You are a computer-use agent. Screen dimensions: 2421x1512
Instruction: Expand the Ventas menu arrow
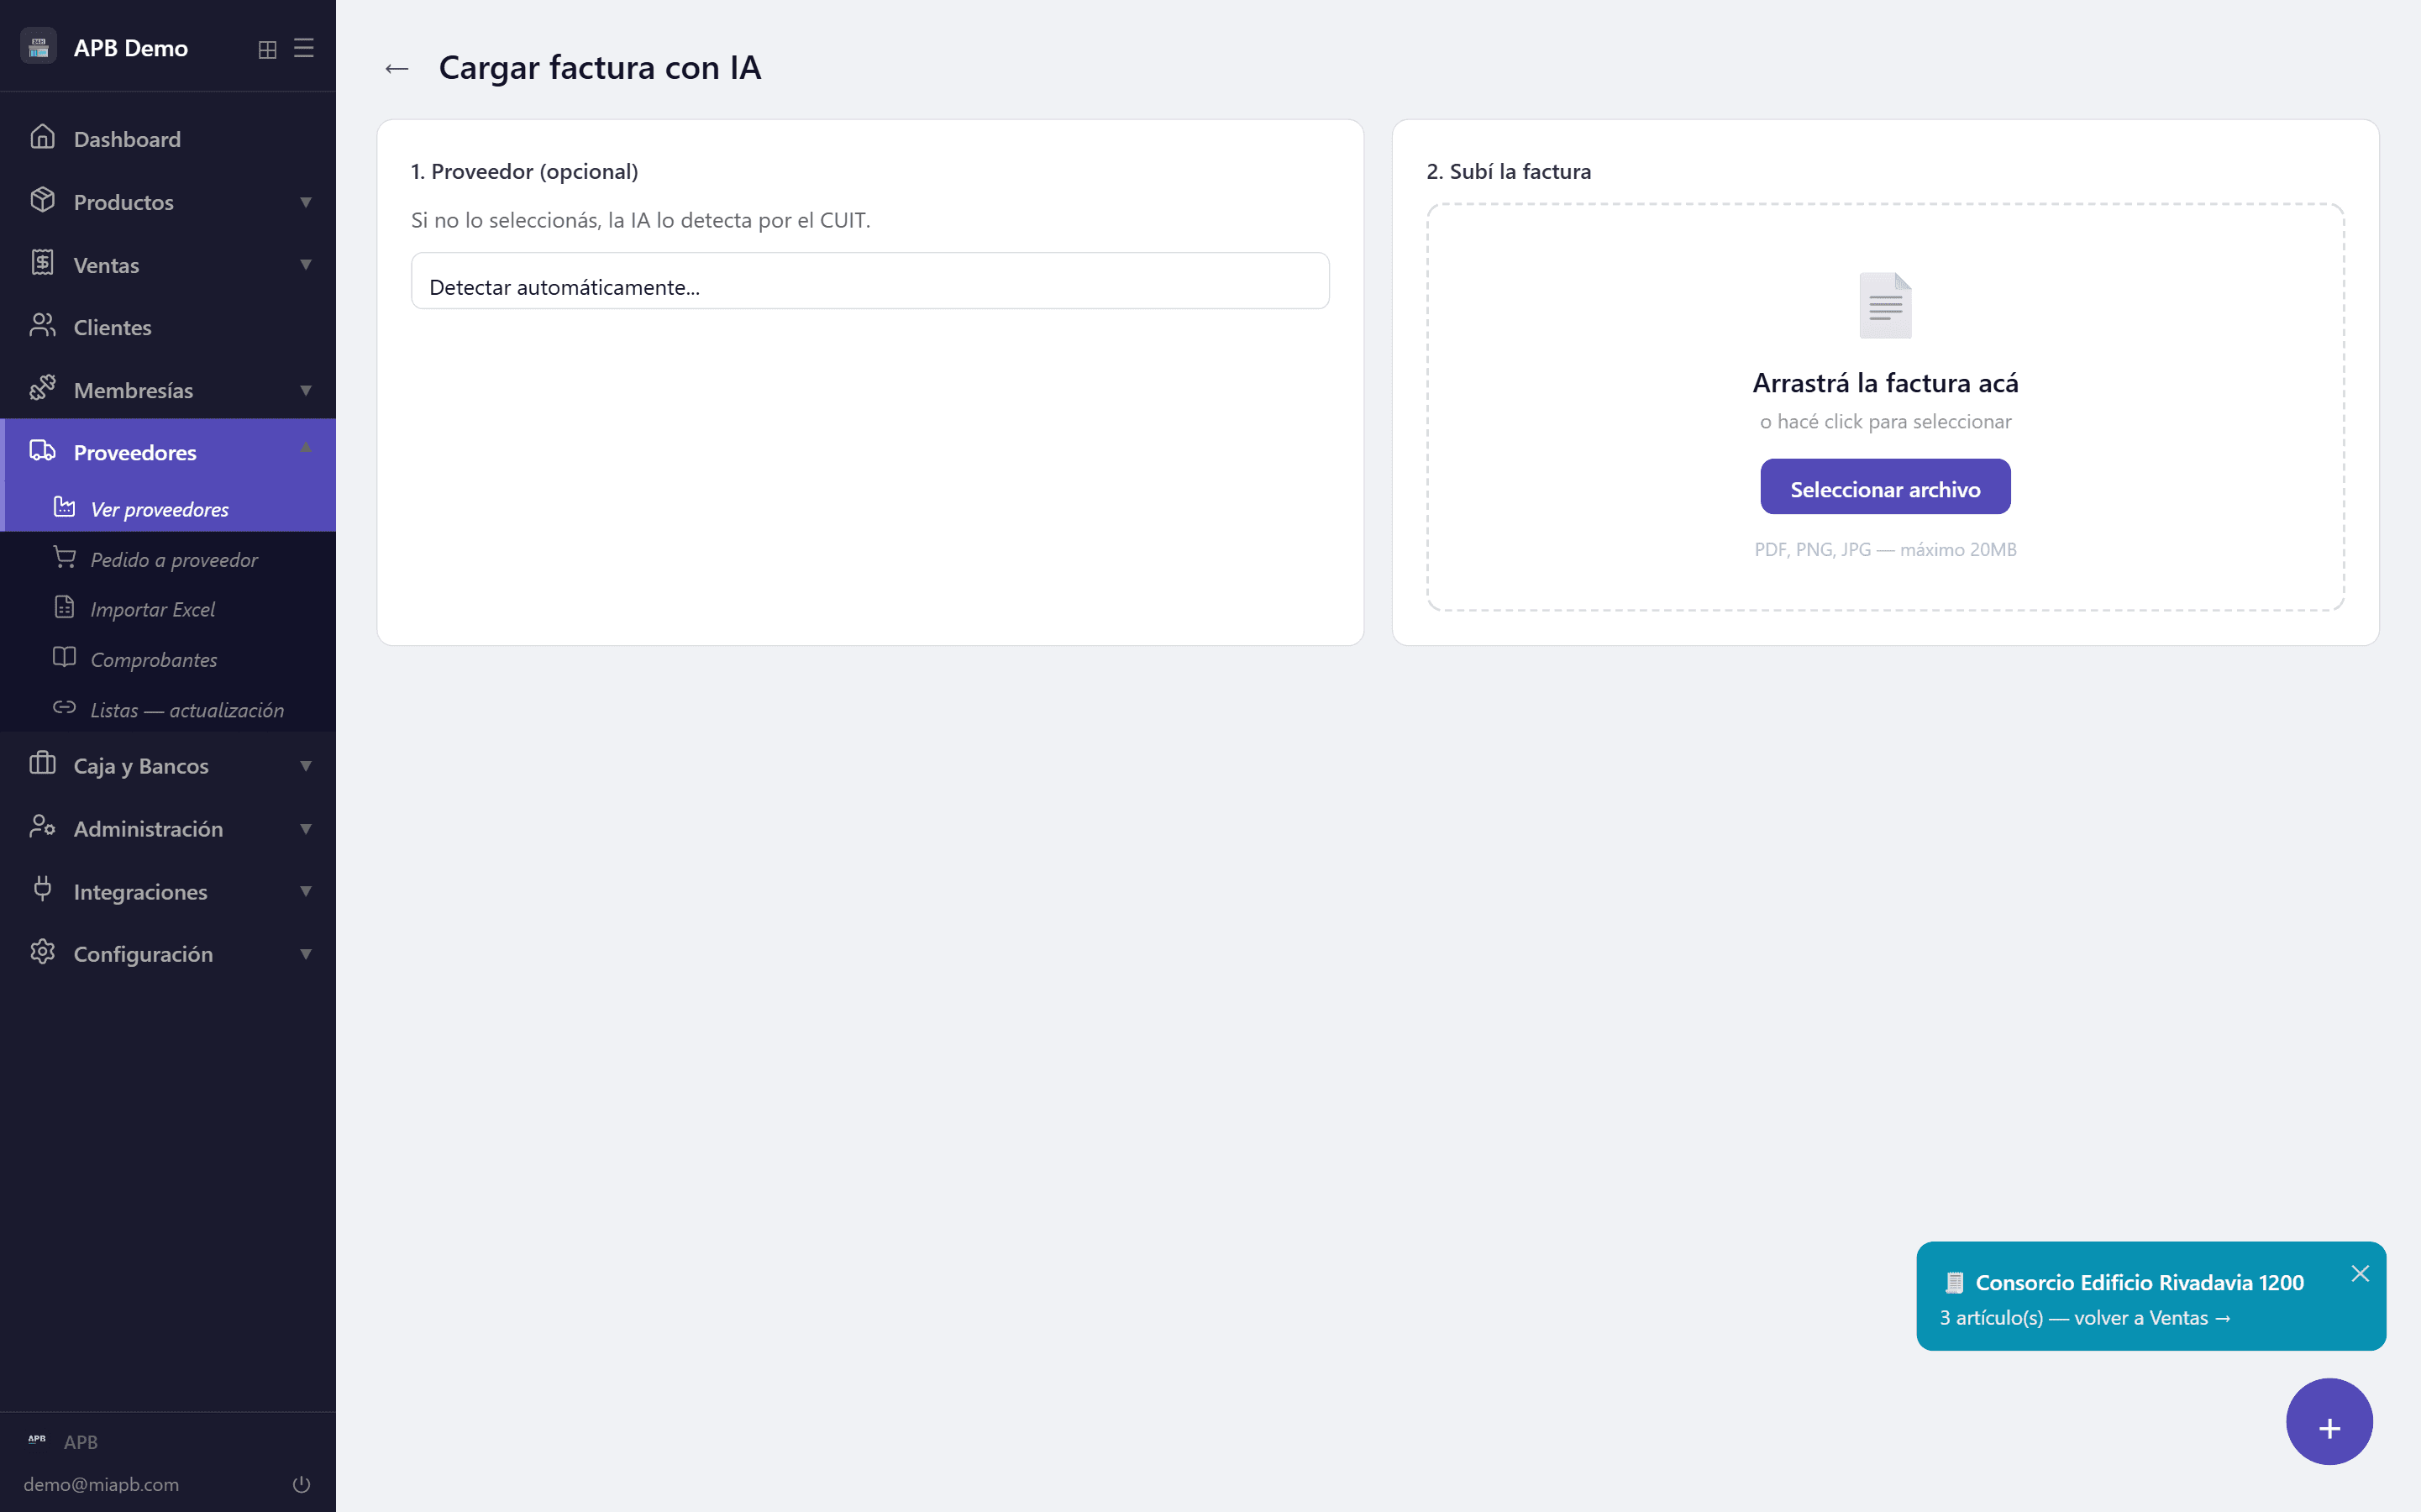(306, 264)
